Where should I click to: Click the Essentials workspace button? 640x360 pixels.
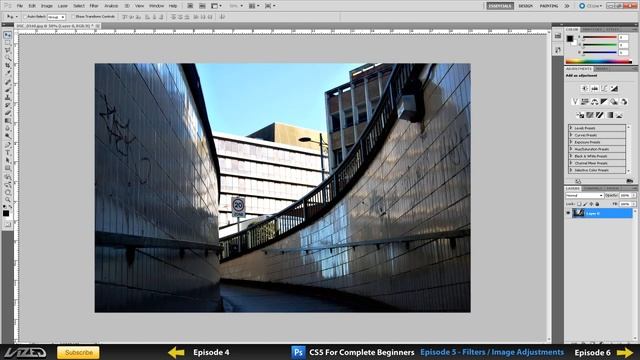point(500,6)
